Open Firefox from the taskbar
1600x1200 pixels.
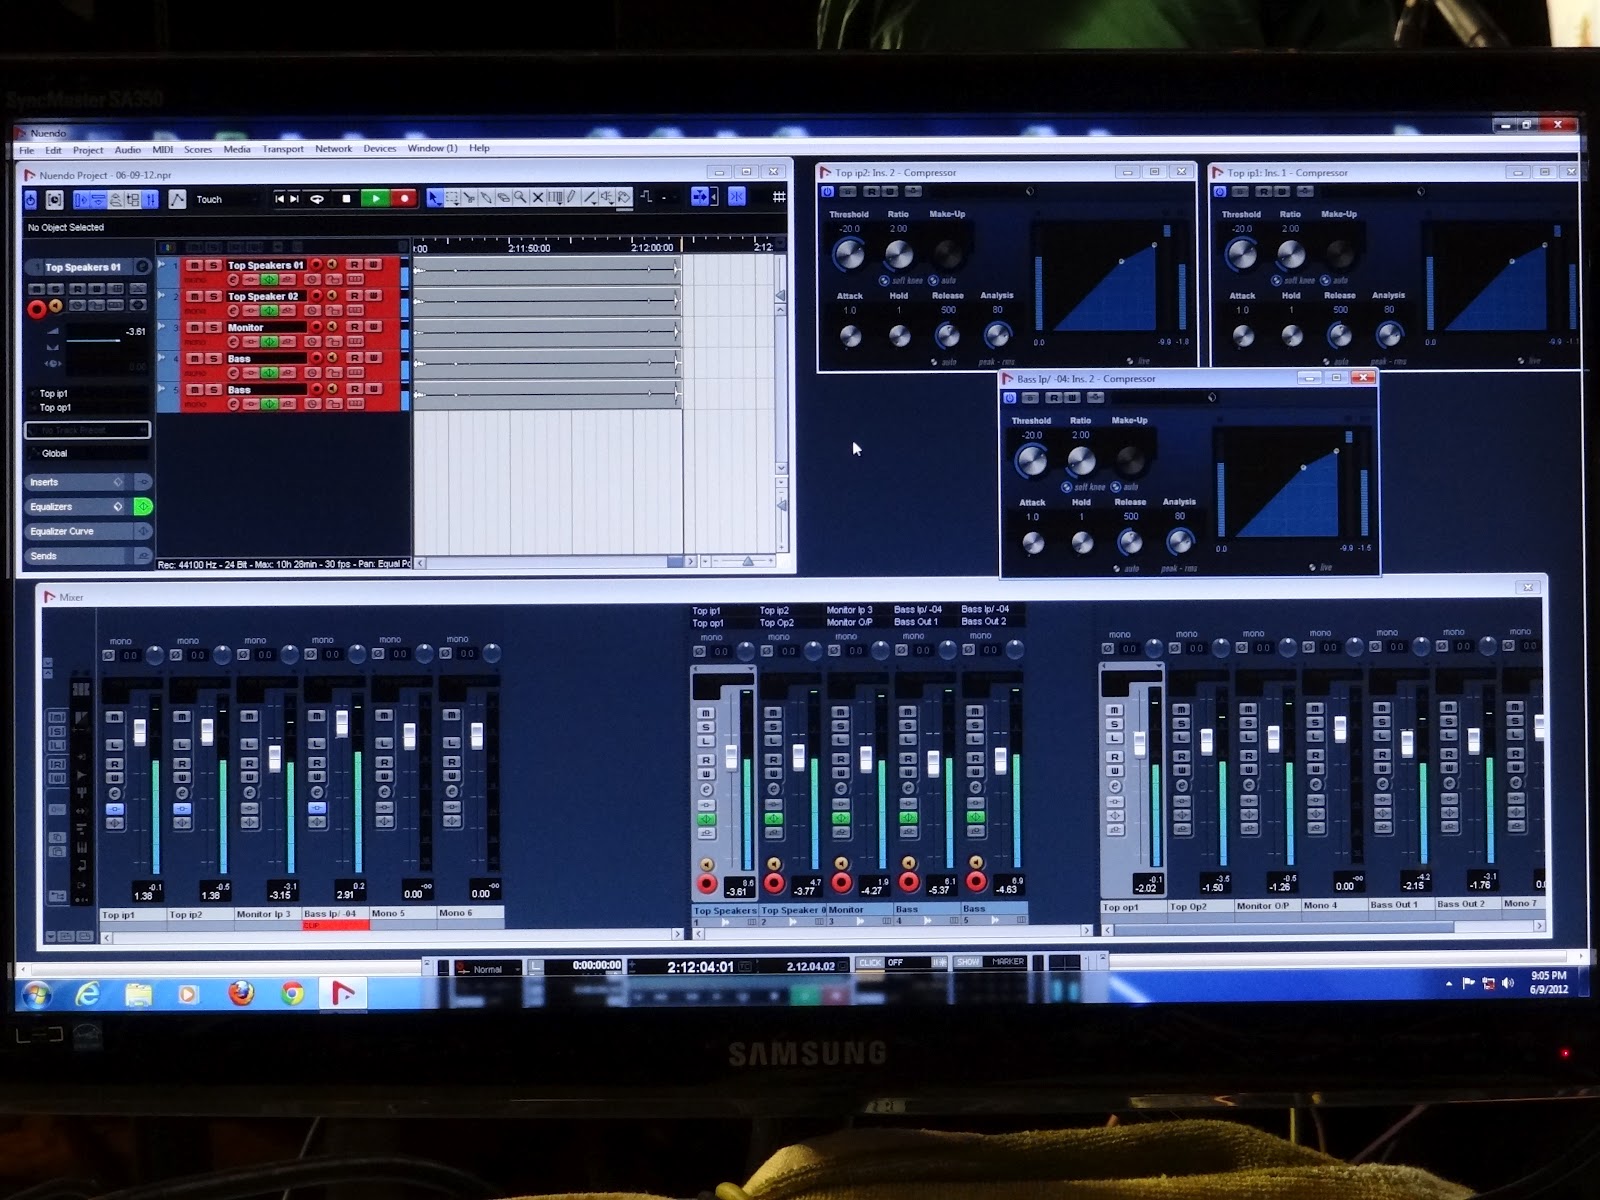click(x=241, y=993)
